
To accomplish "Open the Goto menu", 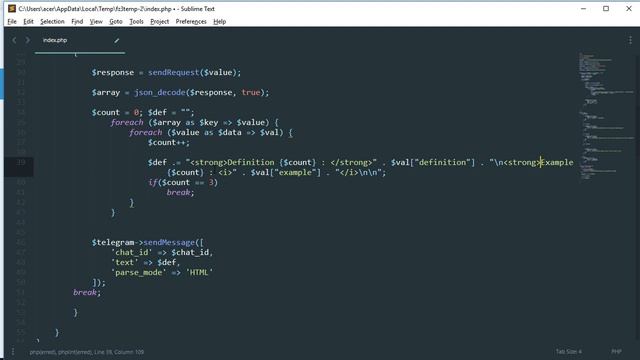I will (116, 22).
